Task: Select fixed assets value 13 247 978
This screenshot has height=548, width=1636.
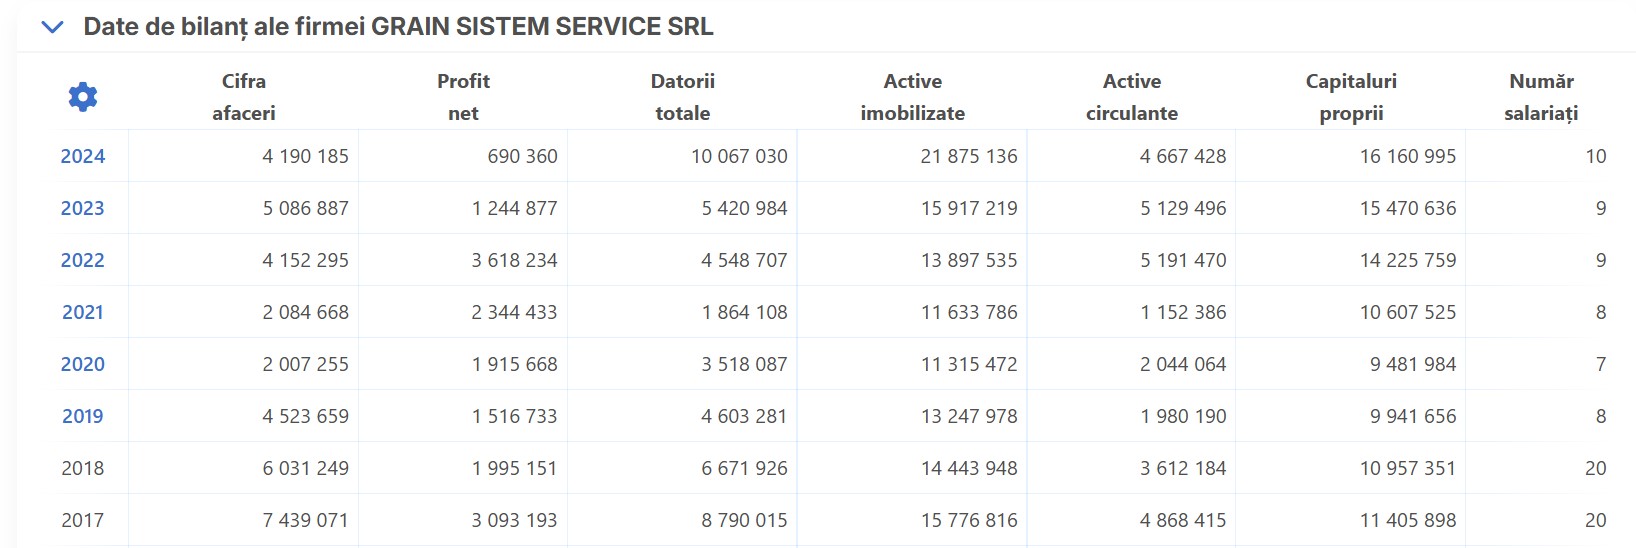Action: 969,416
